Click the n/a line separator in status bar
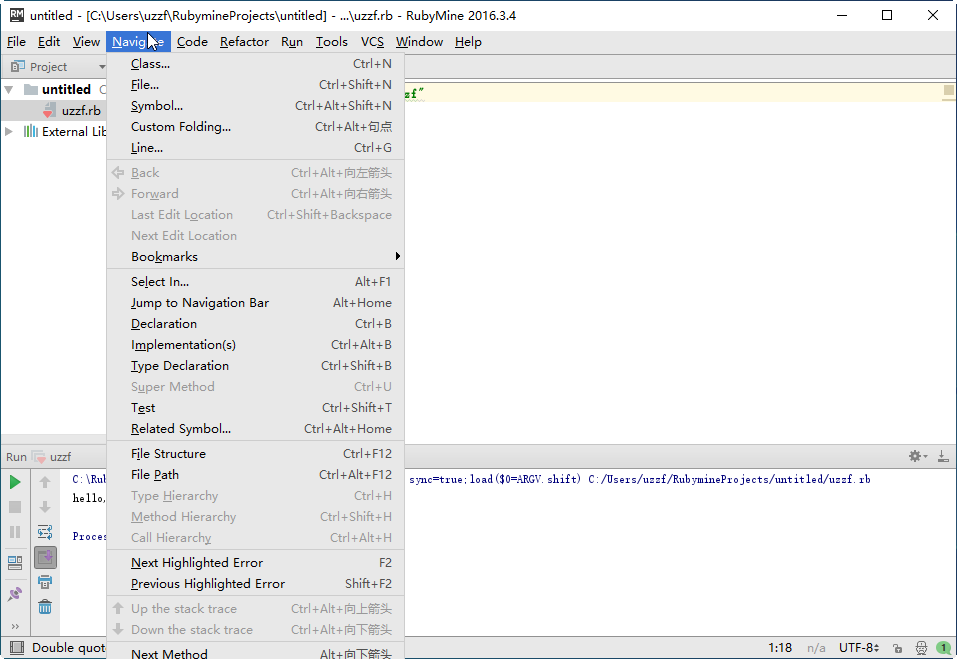Viewport: 957px width, 659px height. (x=816, y=648)
